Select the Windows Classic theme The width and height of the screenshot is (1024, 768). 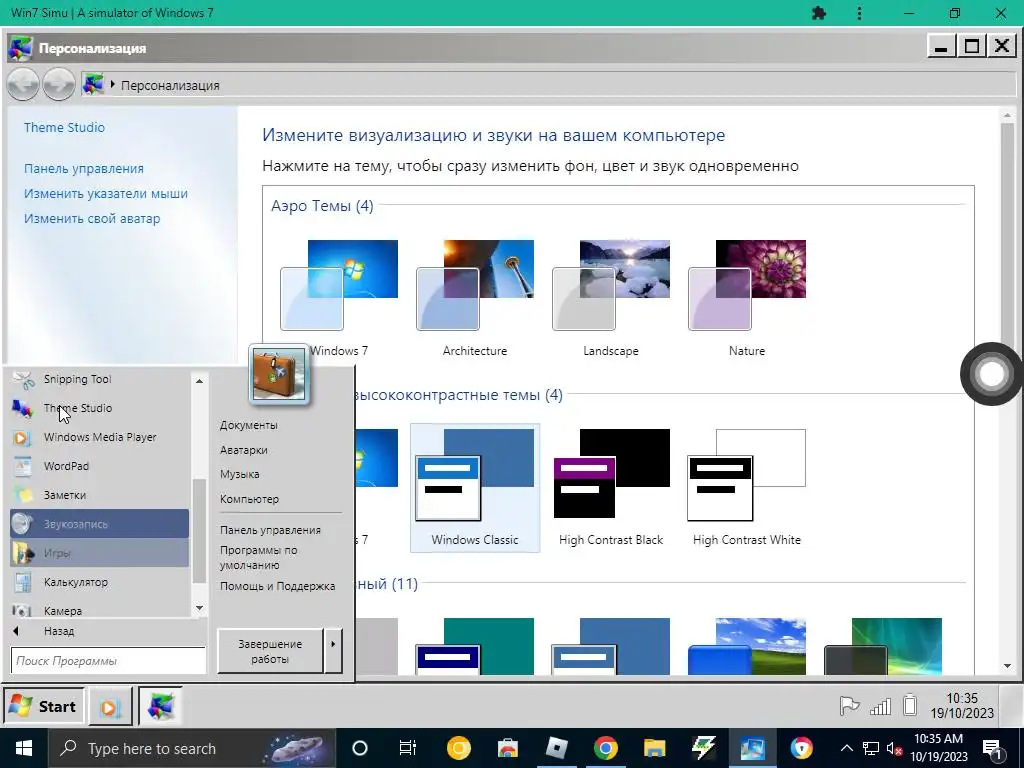pyautogui.click(x=475, y=488)
